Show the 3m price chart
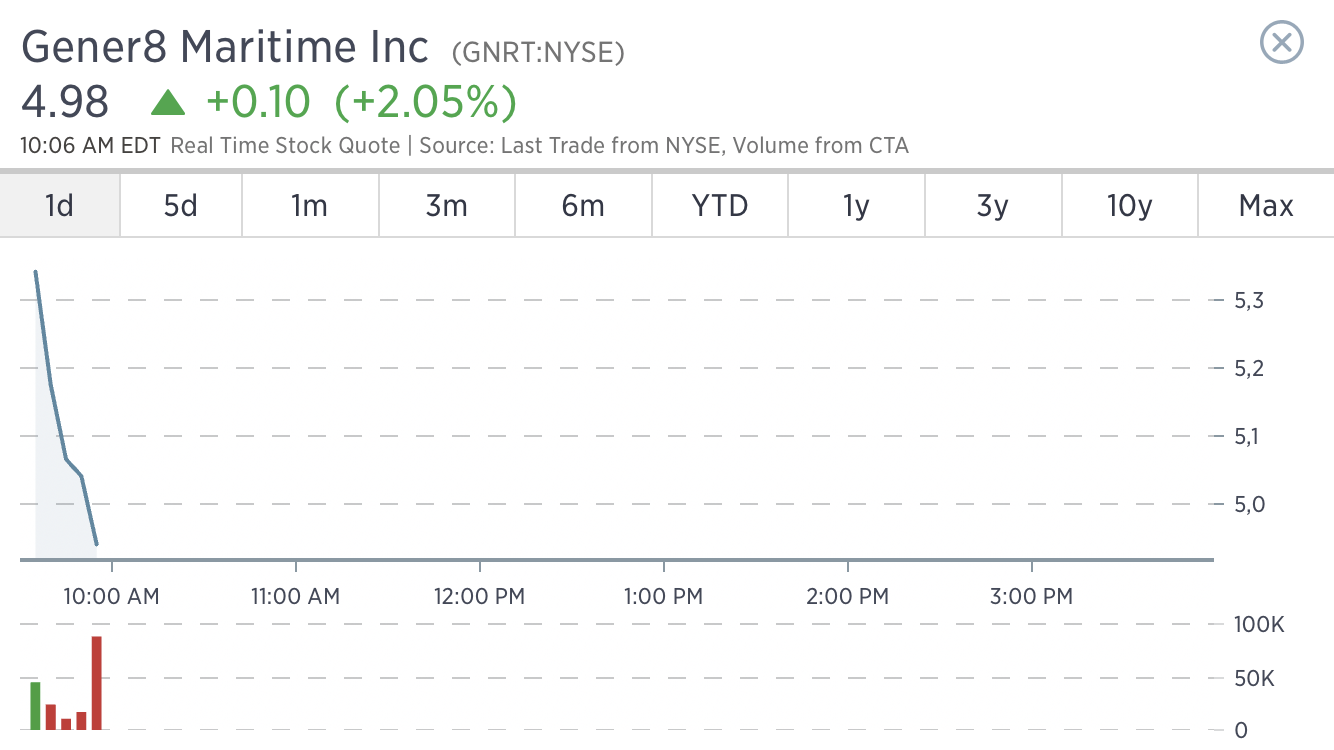The height and width of the screenshot is (750, 1334). [447, 206]
